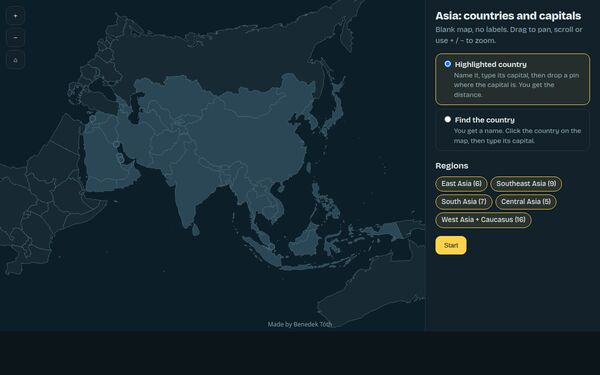Click the zoom out minus icon
Image resolution: width=600 pixels, height=375 pixels.
(15, 38)
